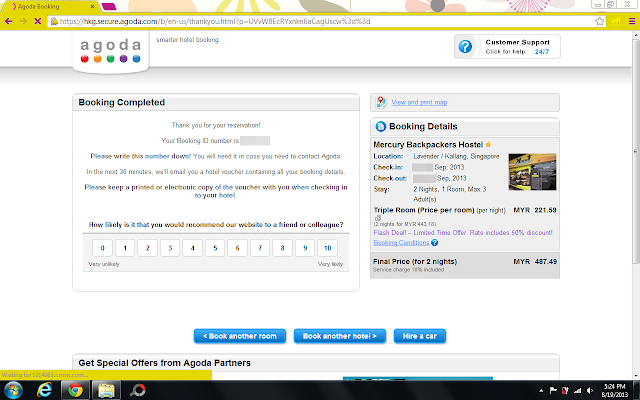
Task: Stop page loading with the X button
Action: (38, 21)
